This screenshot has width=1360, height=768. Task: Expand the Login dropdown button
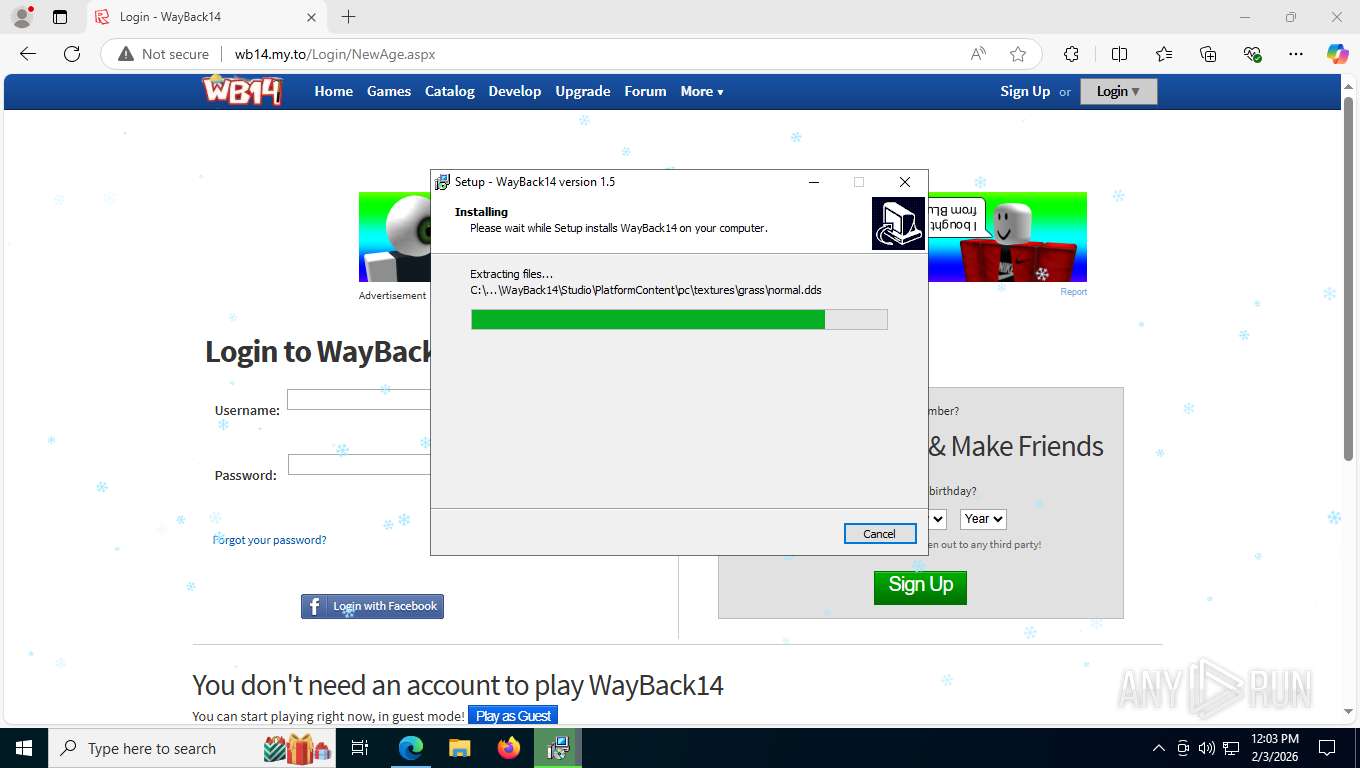1118,91
